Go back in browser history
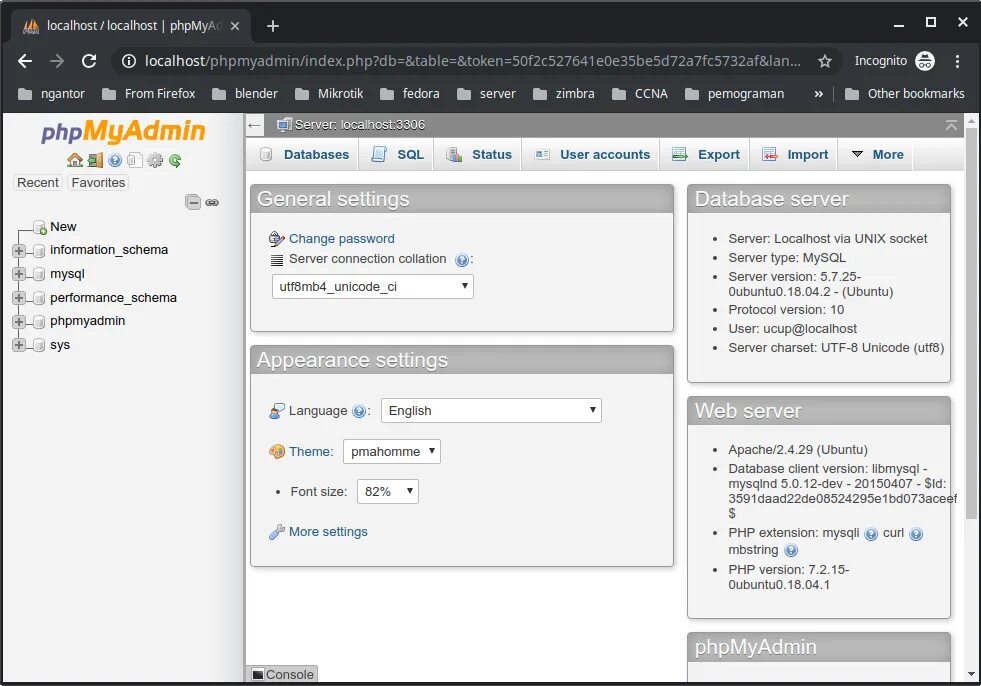 click(24, 61)
